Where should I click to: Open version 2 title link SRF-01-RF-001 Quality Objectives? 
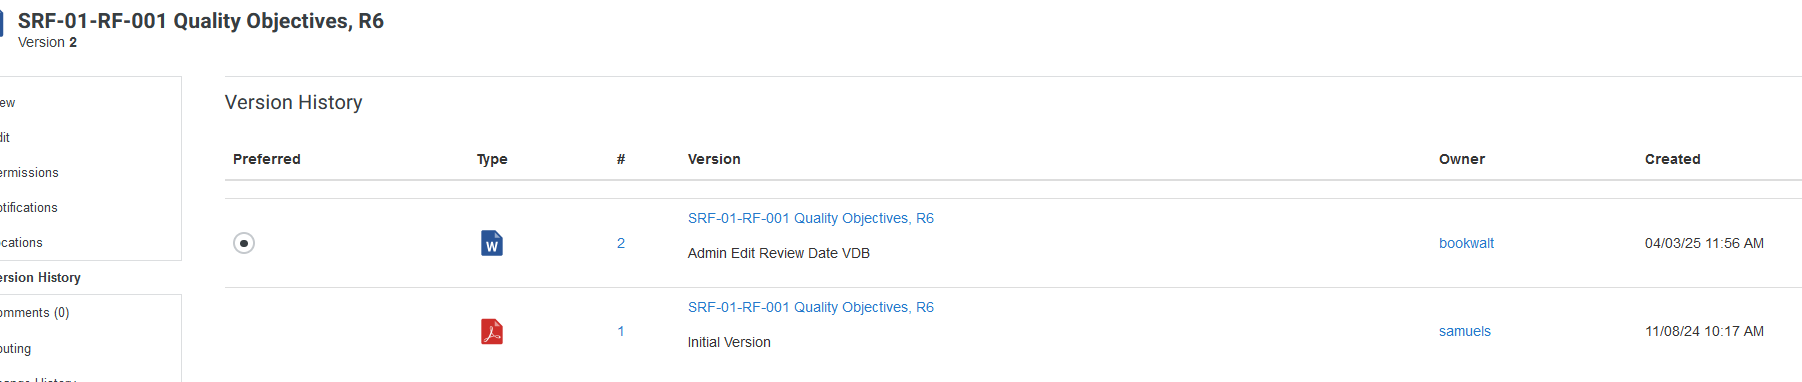point(810,218)
